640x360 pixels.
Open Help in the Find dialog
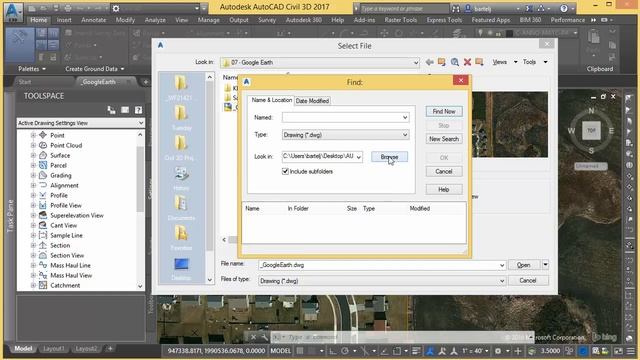444,189
